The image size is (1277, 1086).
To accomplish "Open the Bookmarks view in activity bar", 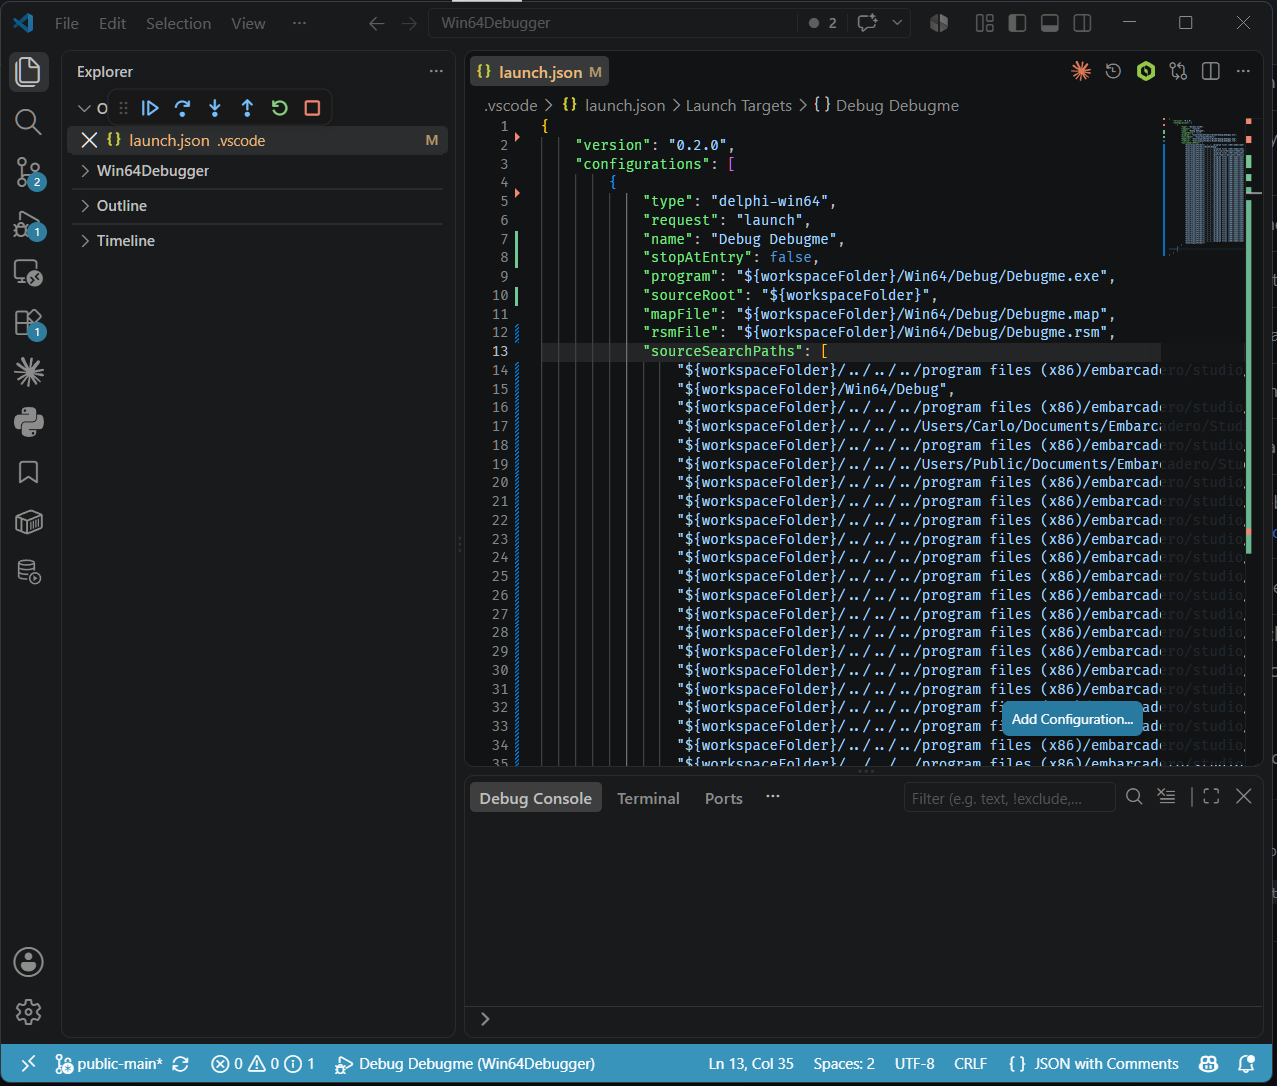I will [29, 472].
